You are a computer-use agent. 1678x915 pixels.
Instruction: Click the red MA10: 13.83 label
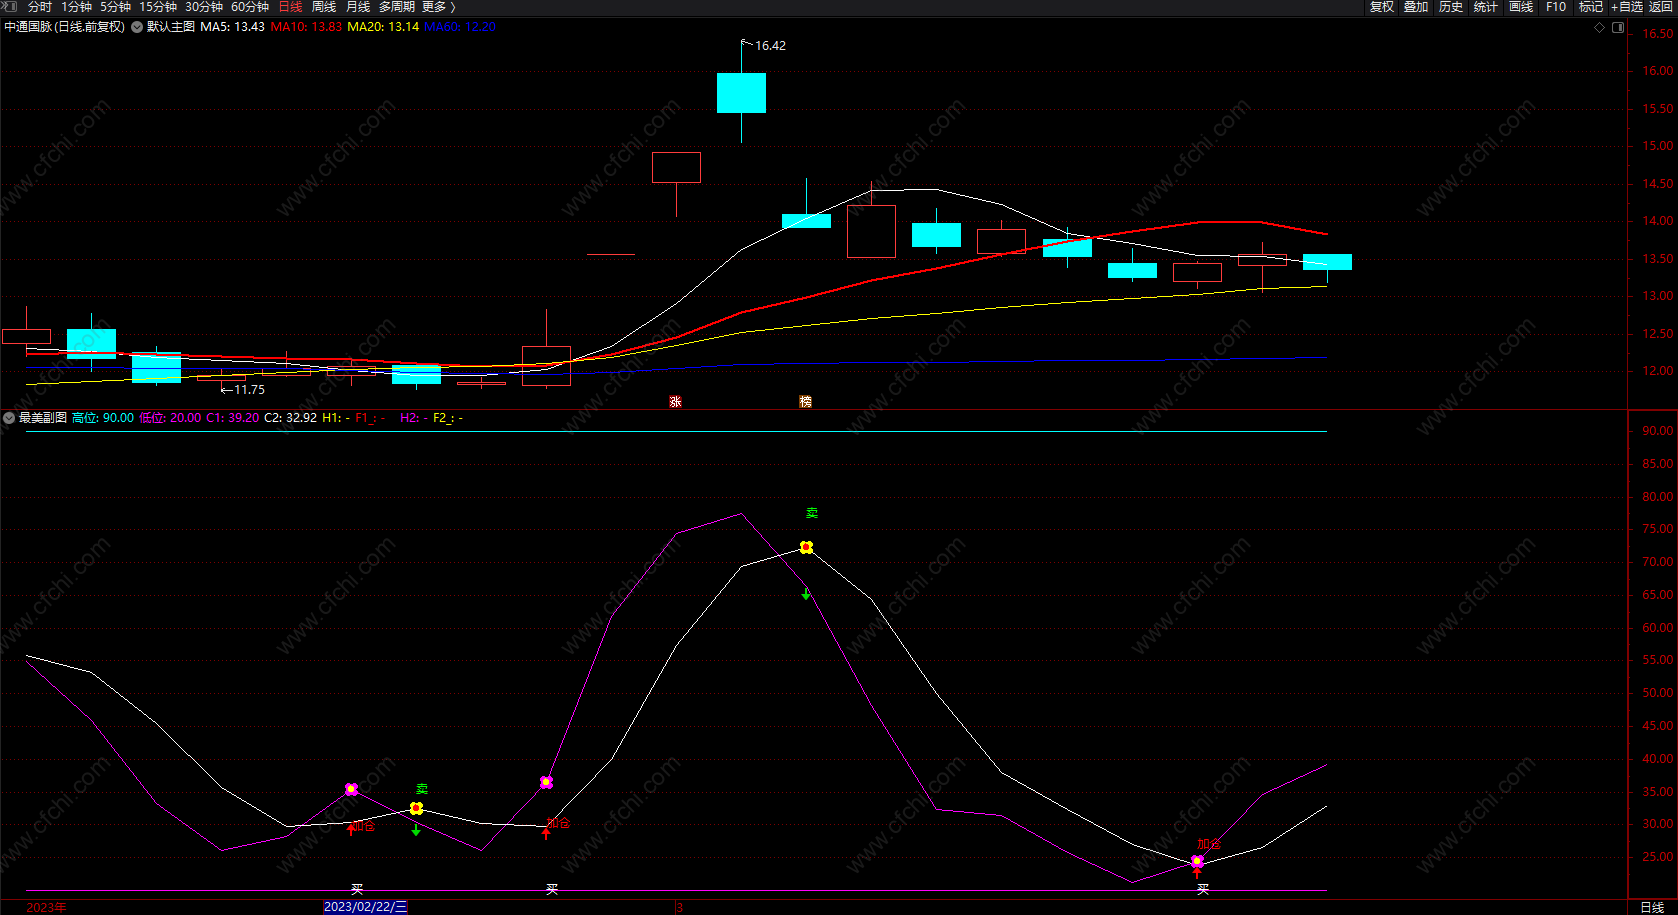click(306, 27)
